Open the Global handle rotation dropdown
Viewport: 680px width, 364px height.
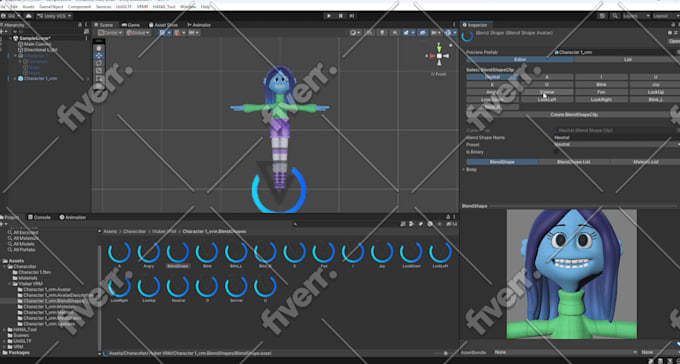click(138, 33)
